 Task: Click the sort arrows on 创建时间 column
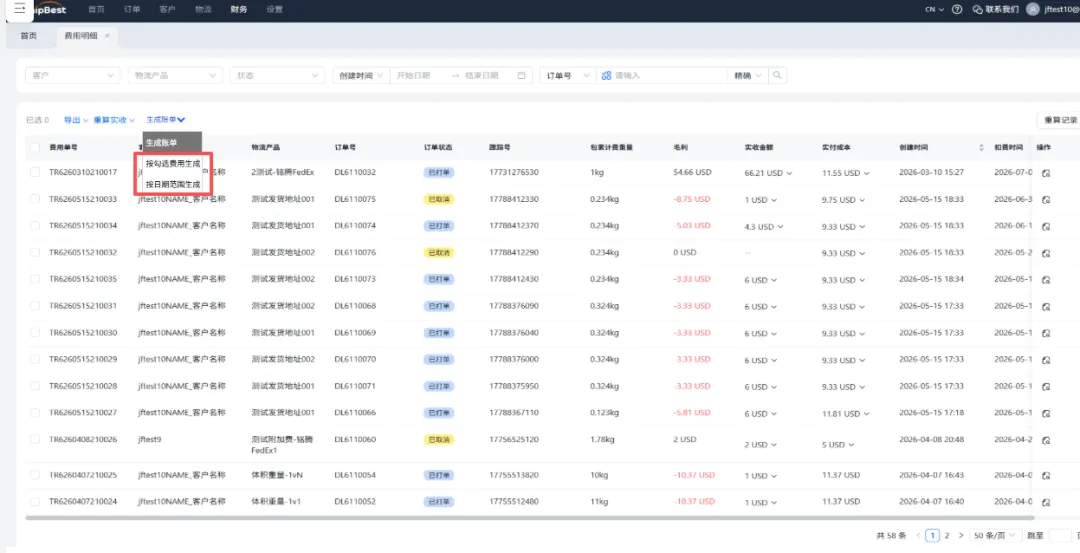[982, 148]
